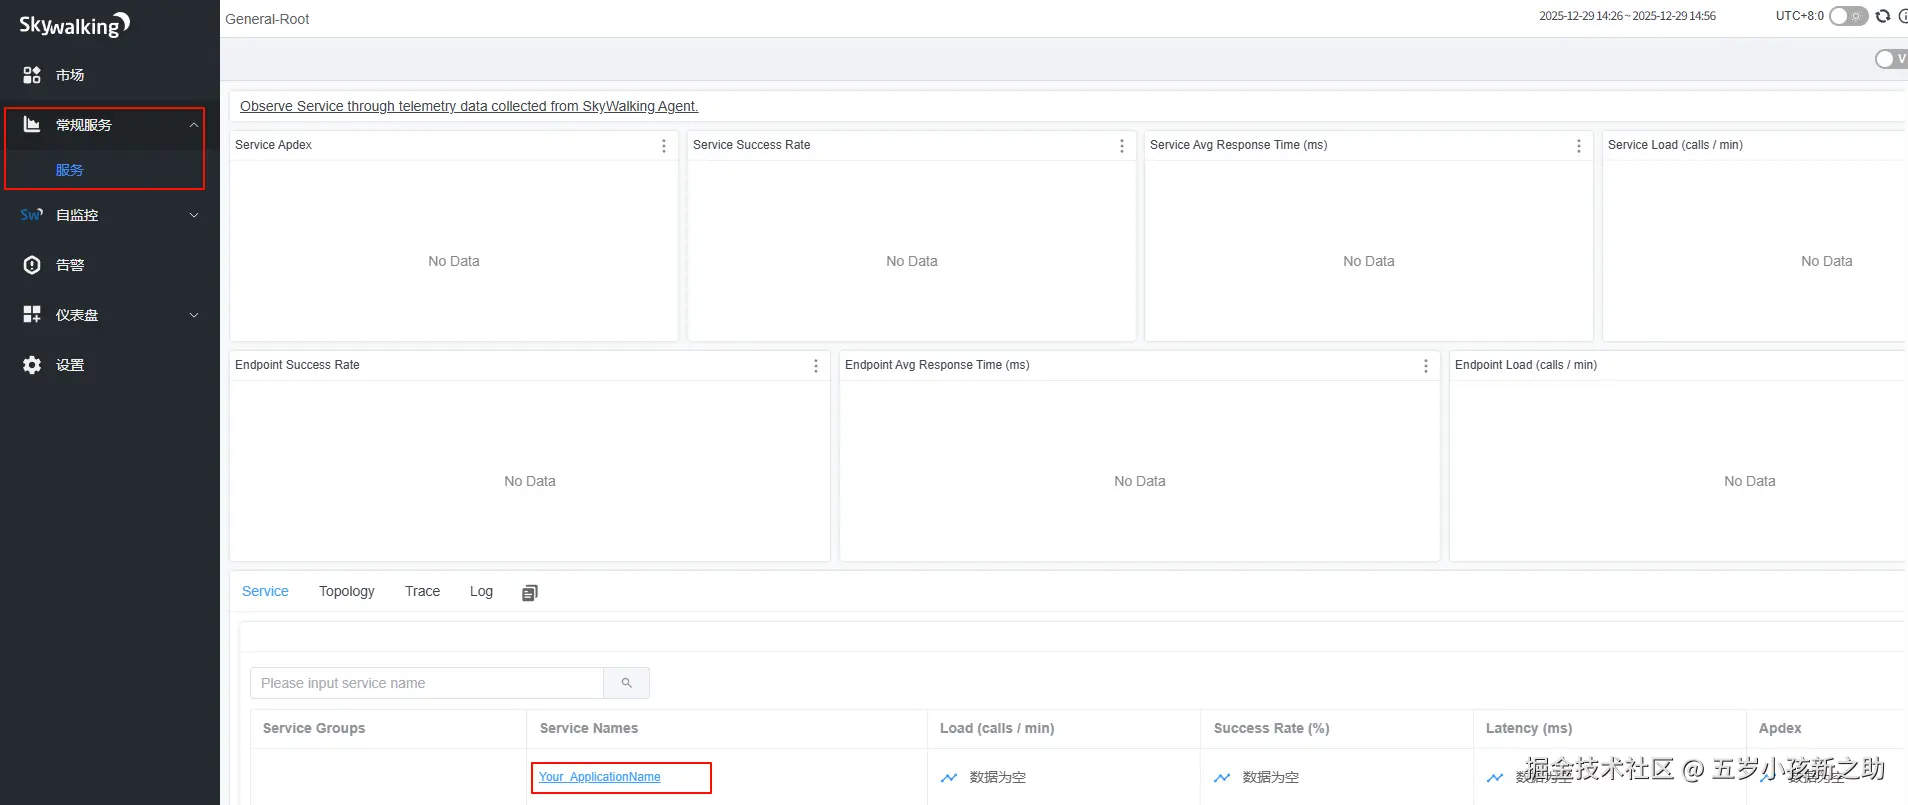The image size is (1908, 805).
Task: Switch to the Topology tab
Action: 347,591
